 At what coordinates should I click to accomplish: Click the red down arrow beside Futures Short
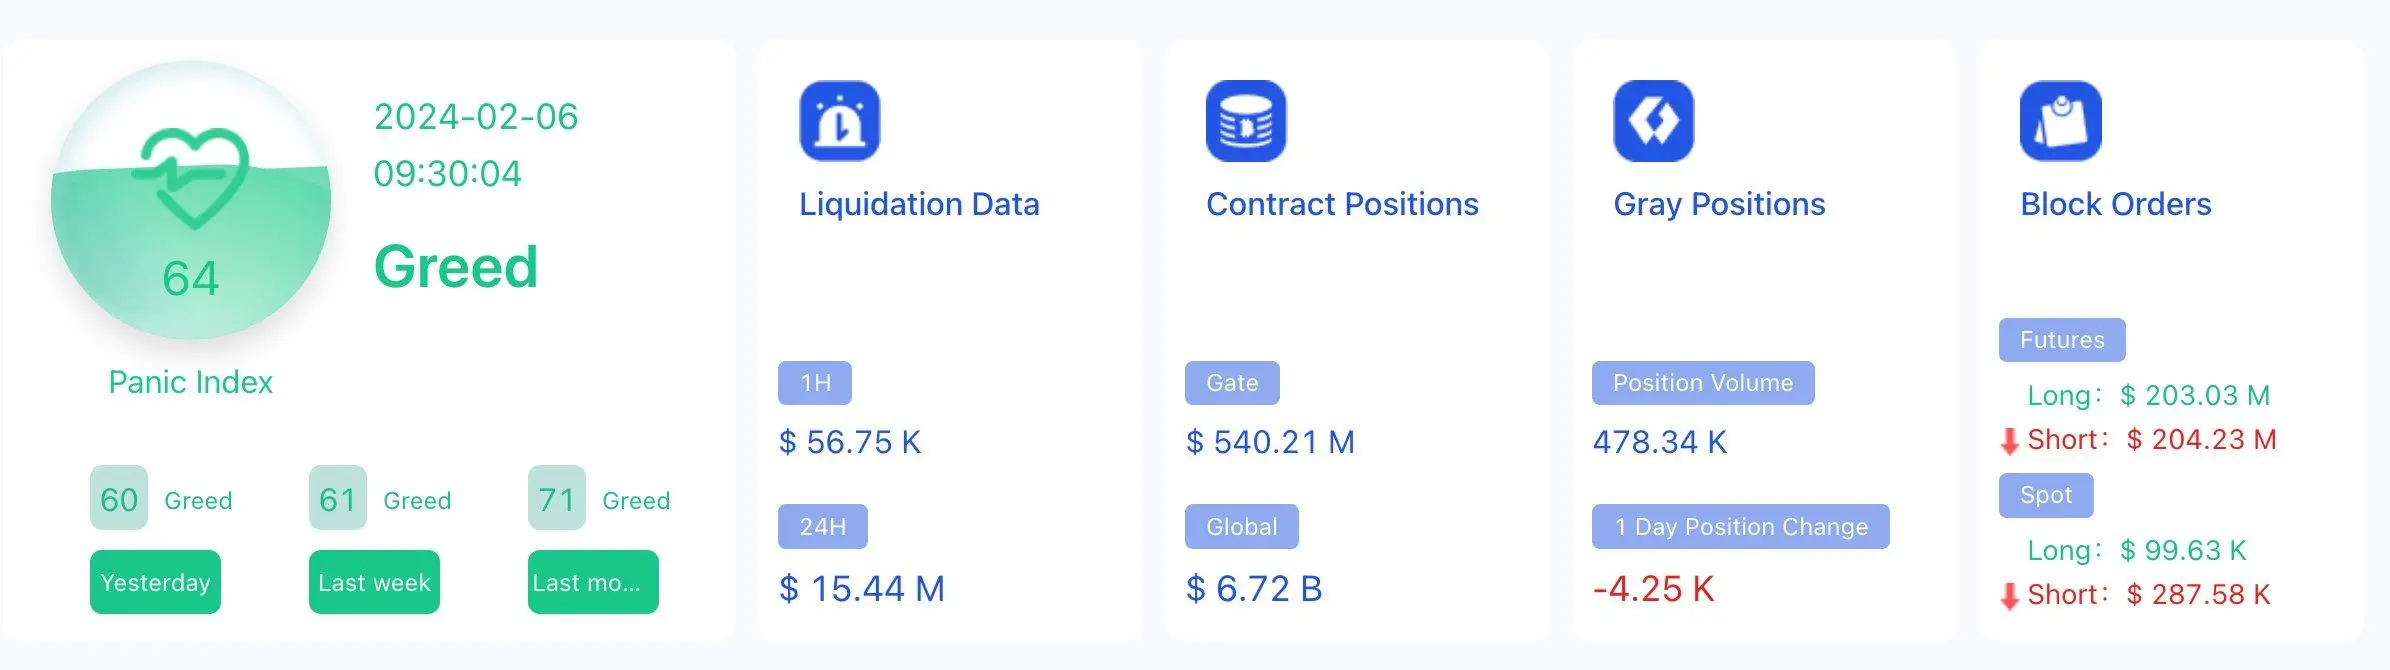[2009, 441]
